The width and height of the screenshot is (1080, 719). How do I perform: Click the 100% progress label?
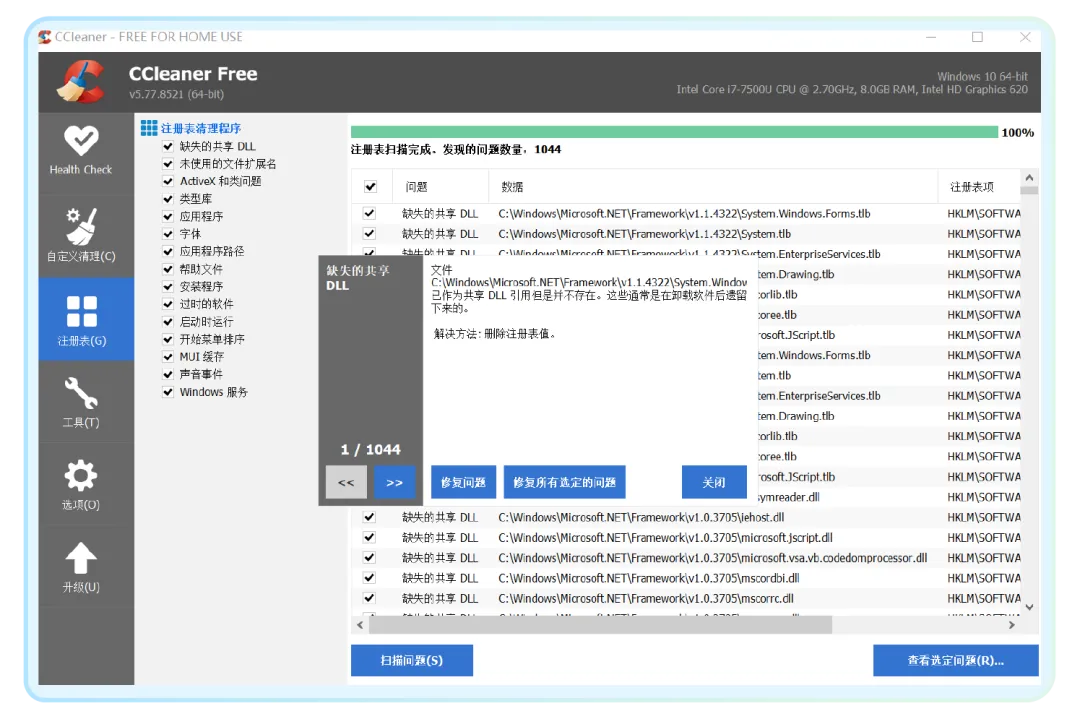(1017, 132)
